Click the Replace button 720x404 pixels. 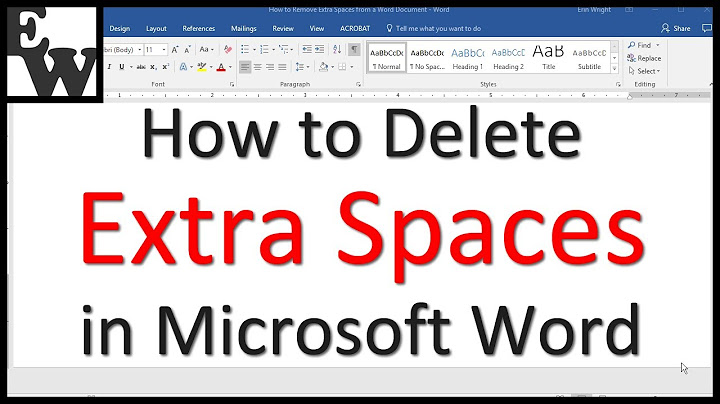click(644, 58)
